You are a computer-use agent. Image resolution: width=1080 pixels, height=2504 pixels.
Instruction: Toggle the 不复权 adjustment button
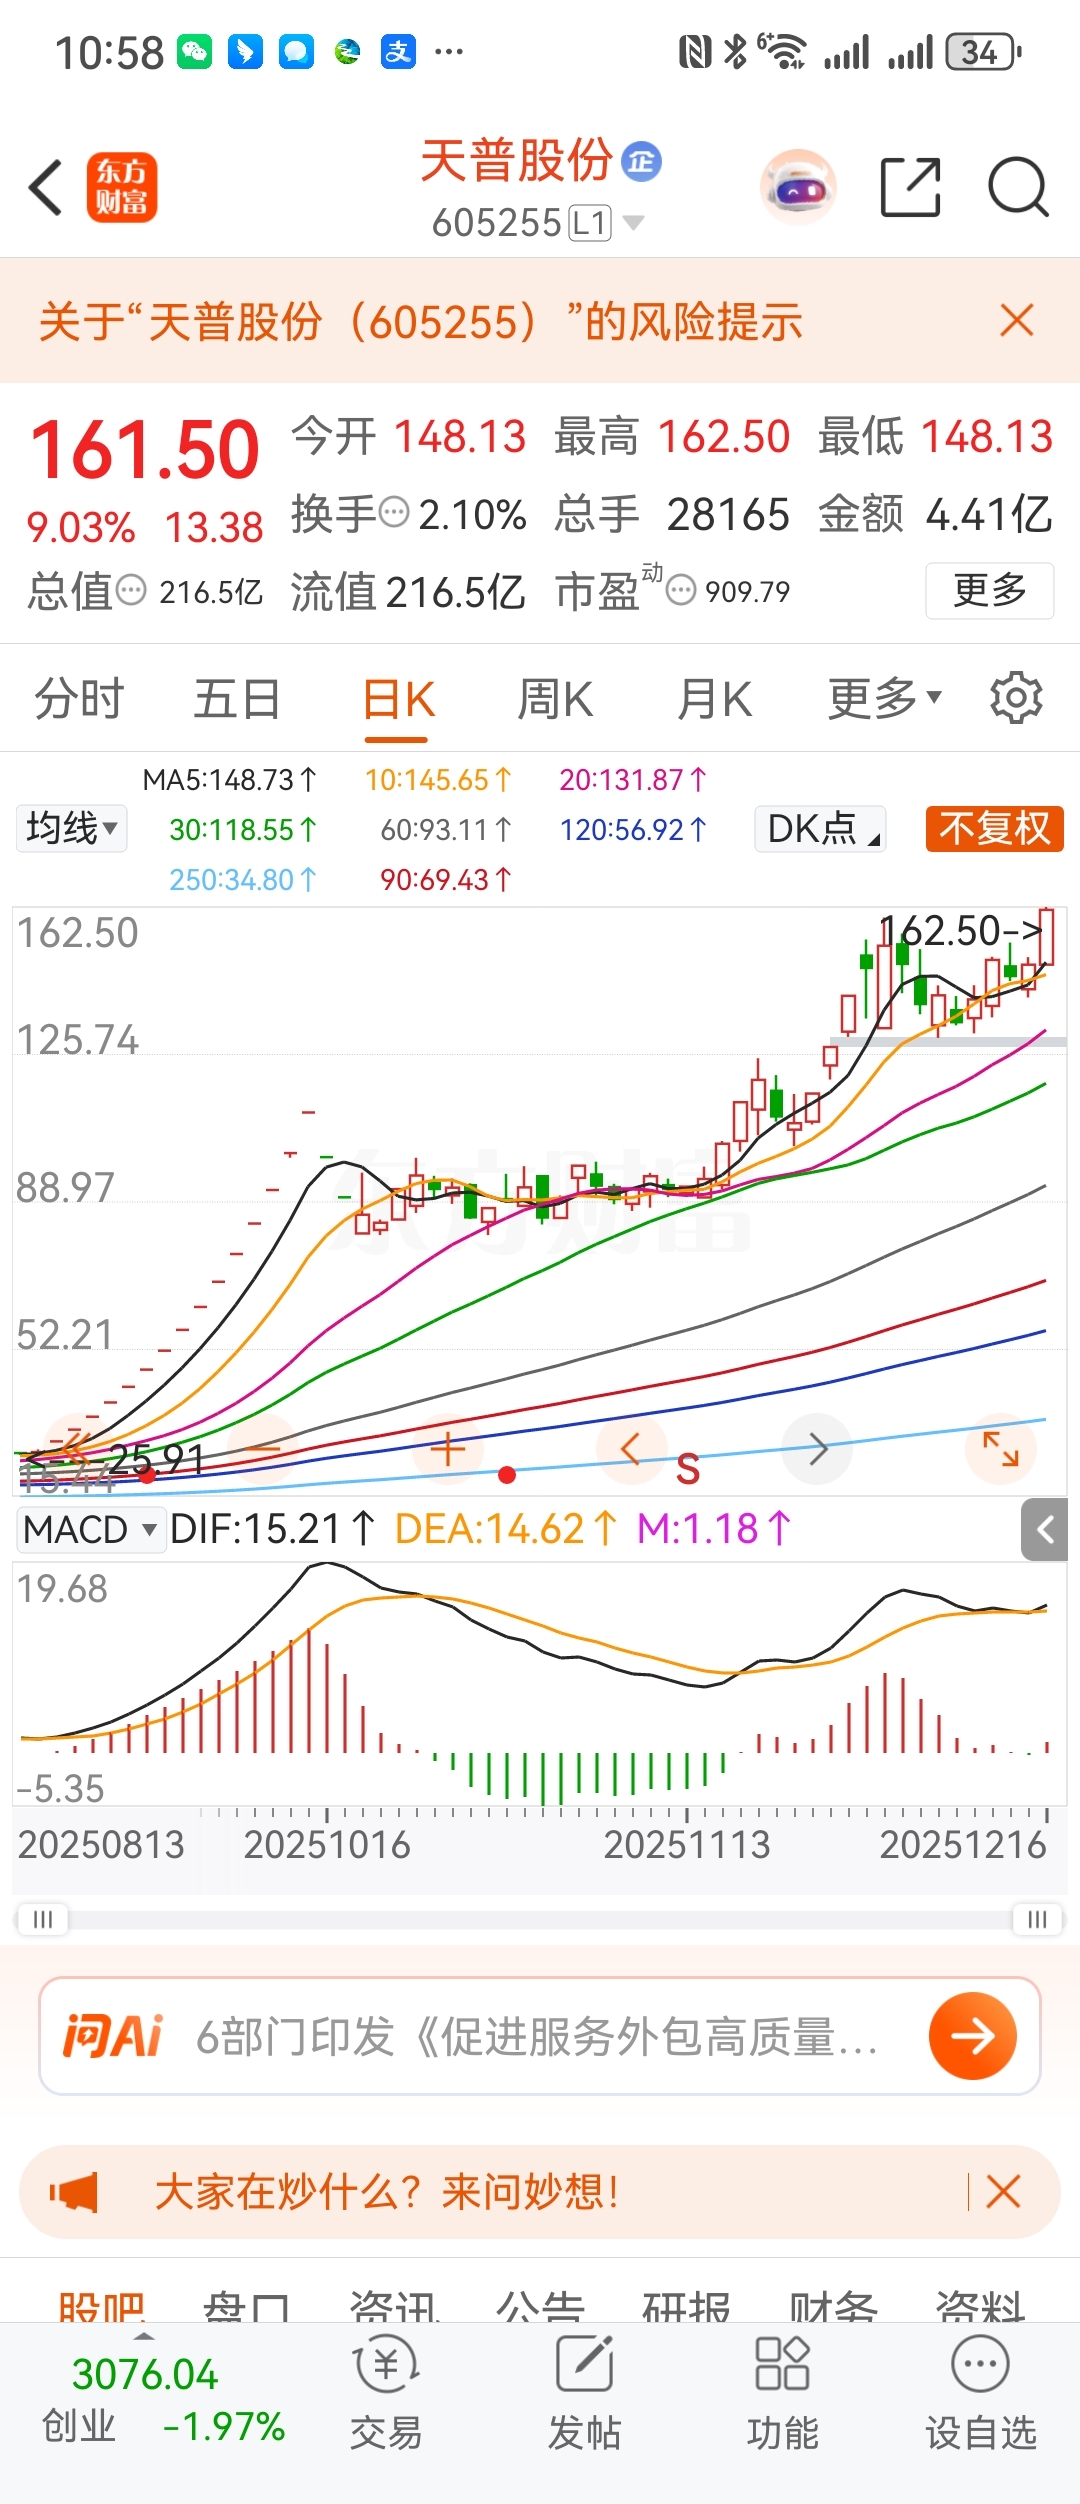tap(995, 828)
